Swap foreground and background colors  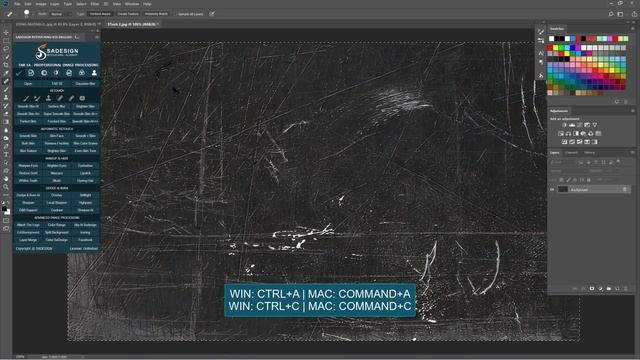(8, 203)
